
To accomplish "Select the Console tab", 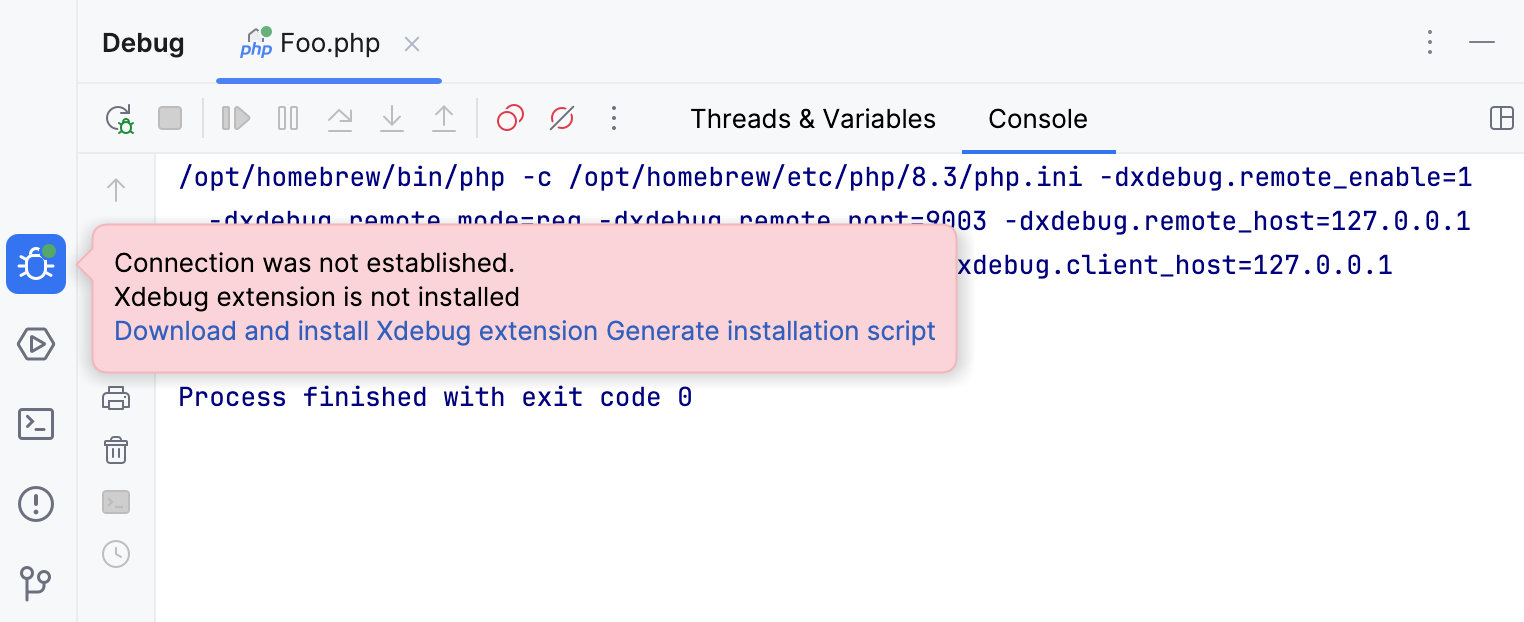I will [1038, 118].
